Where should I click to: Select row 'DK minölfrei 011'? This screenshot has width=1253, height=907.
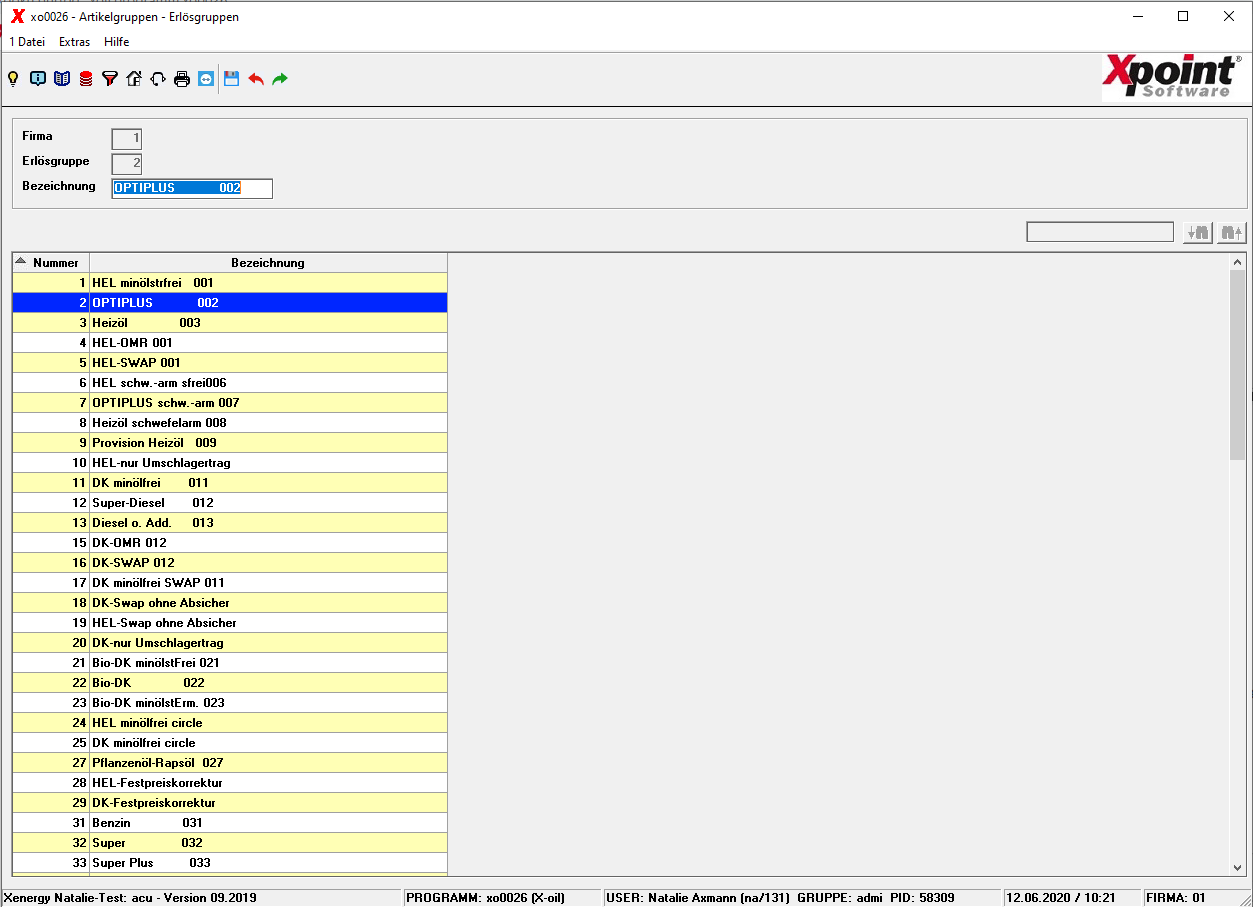coord(230,483)
